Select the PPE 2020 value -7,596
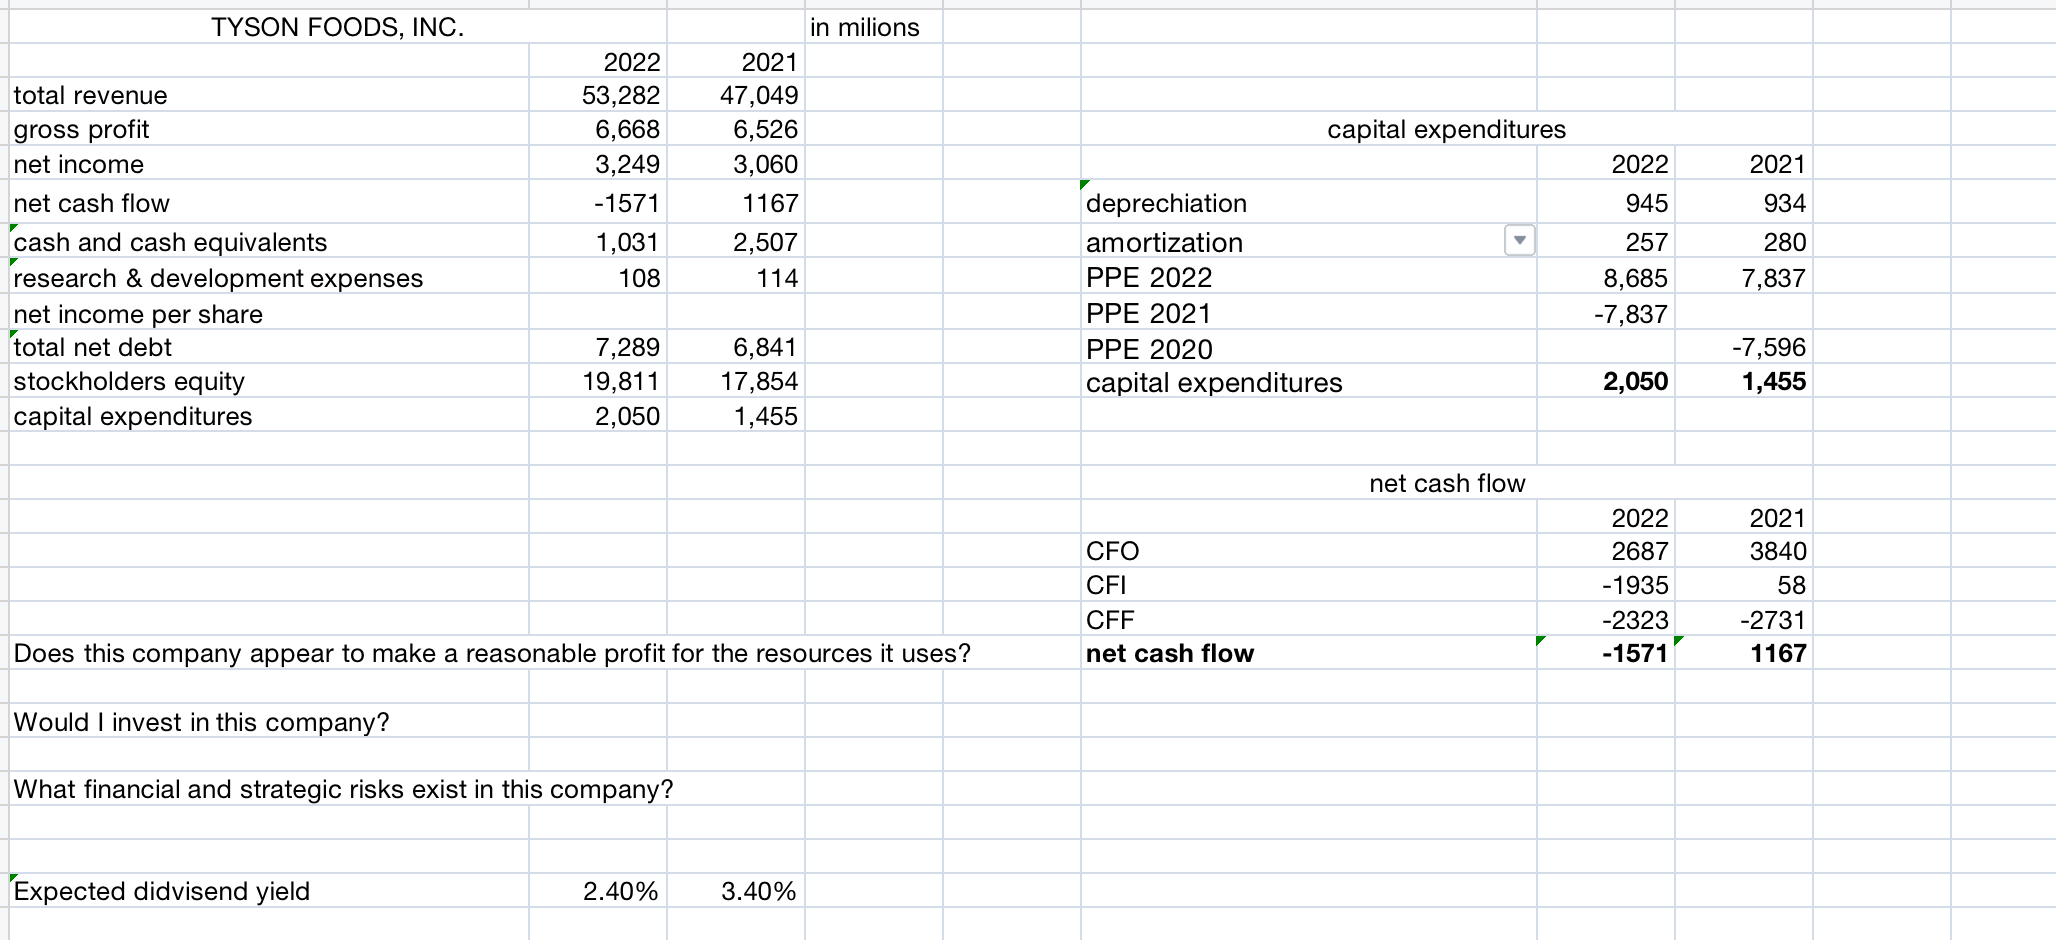 [1770, 347]
